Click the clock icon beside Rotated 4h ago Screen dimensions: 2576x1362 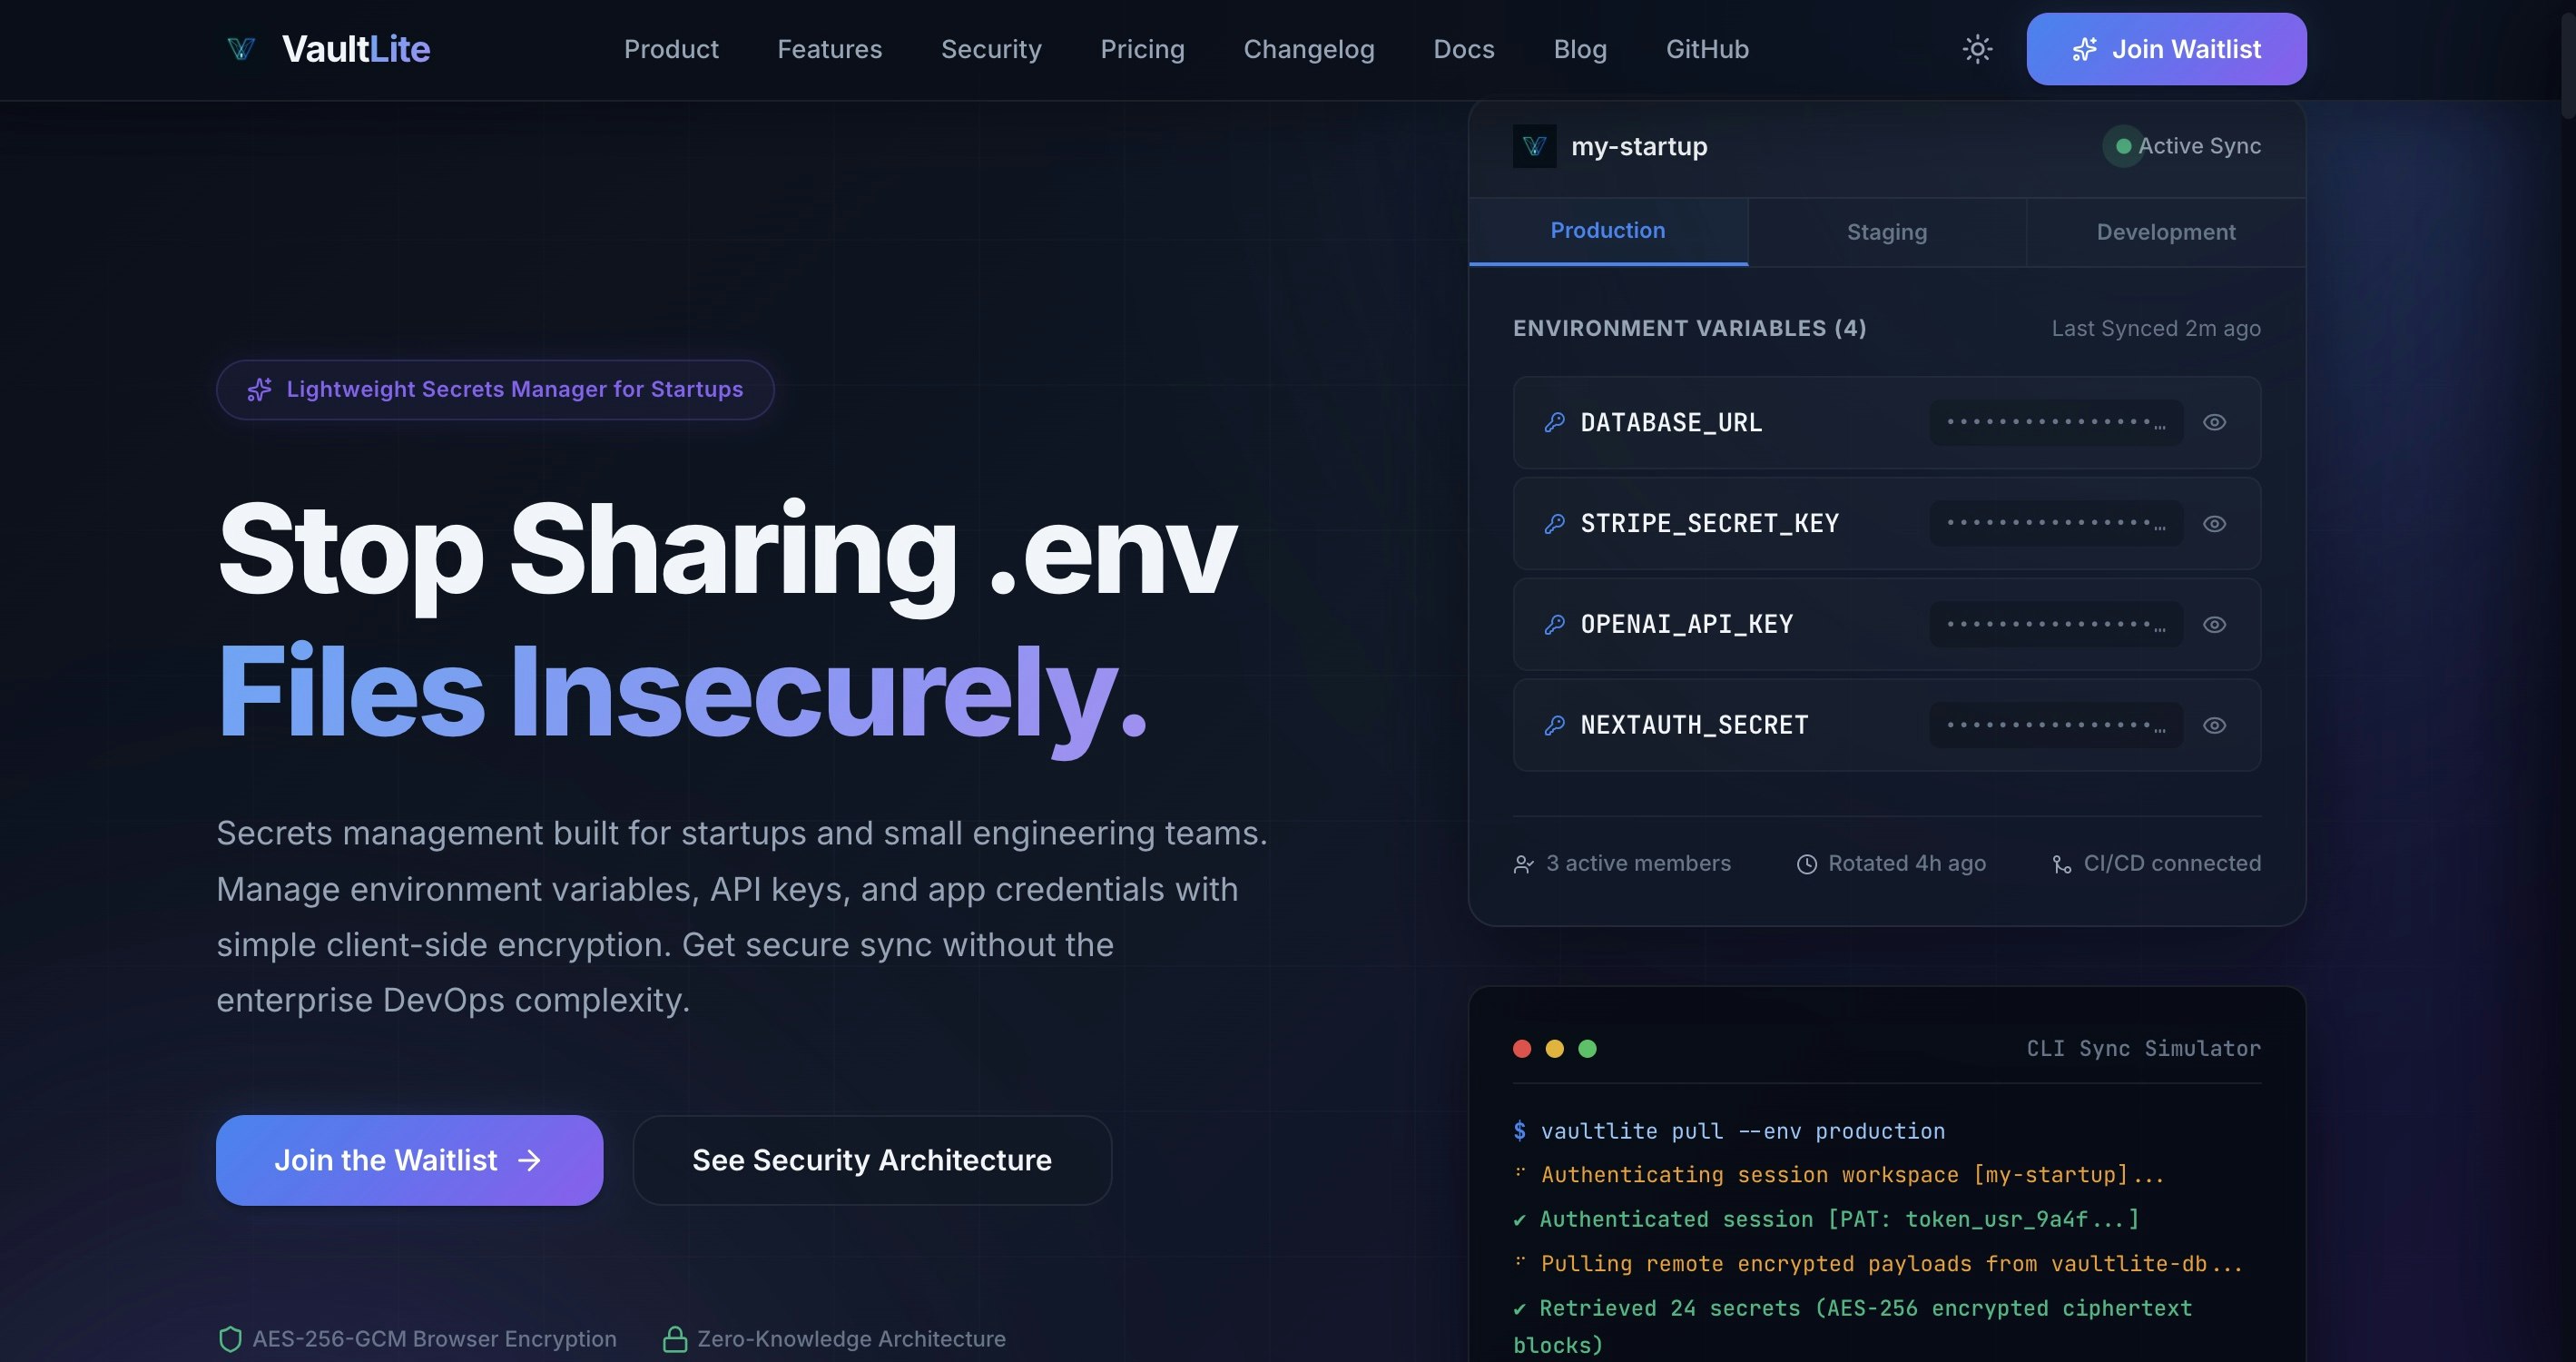pyautogui.click(x=1806, y=864)
